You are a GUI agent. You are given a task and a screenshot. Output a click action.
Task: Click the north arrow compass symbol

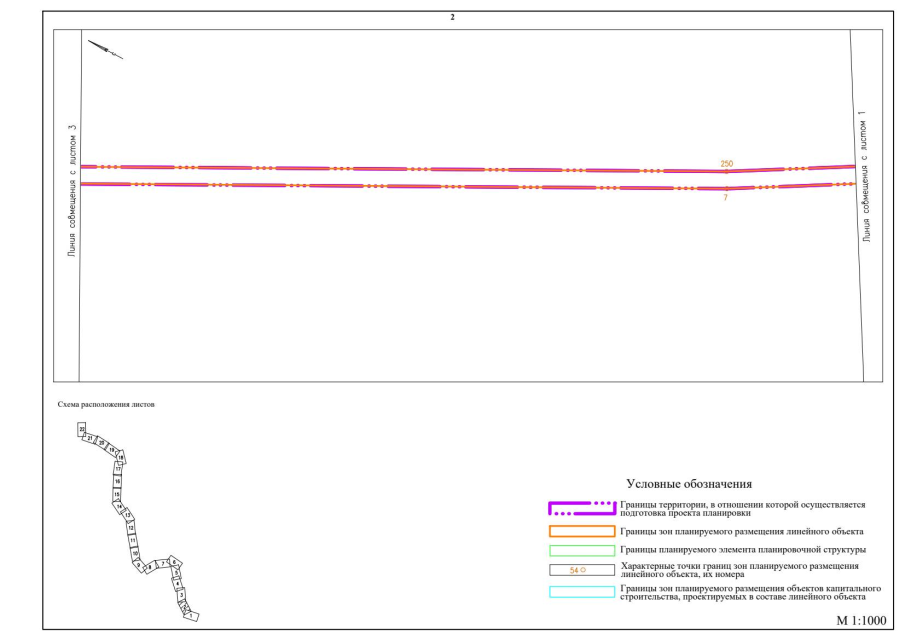pyautogui.click(x=105, y=50)
